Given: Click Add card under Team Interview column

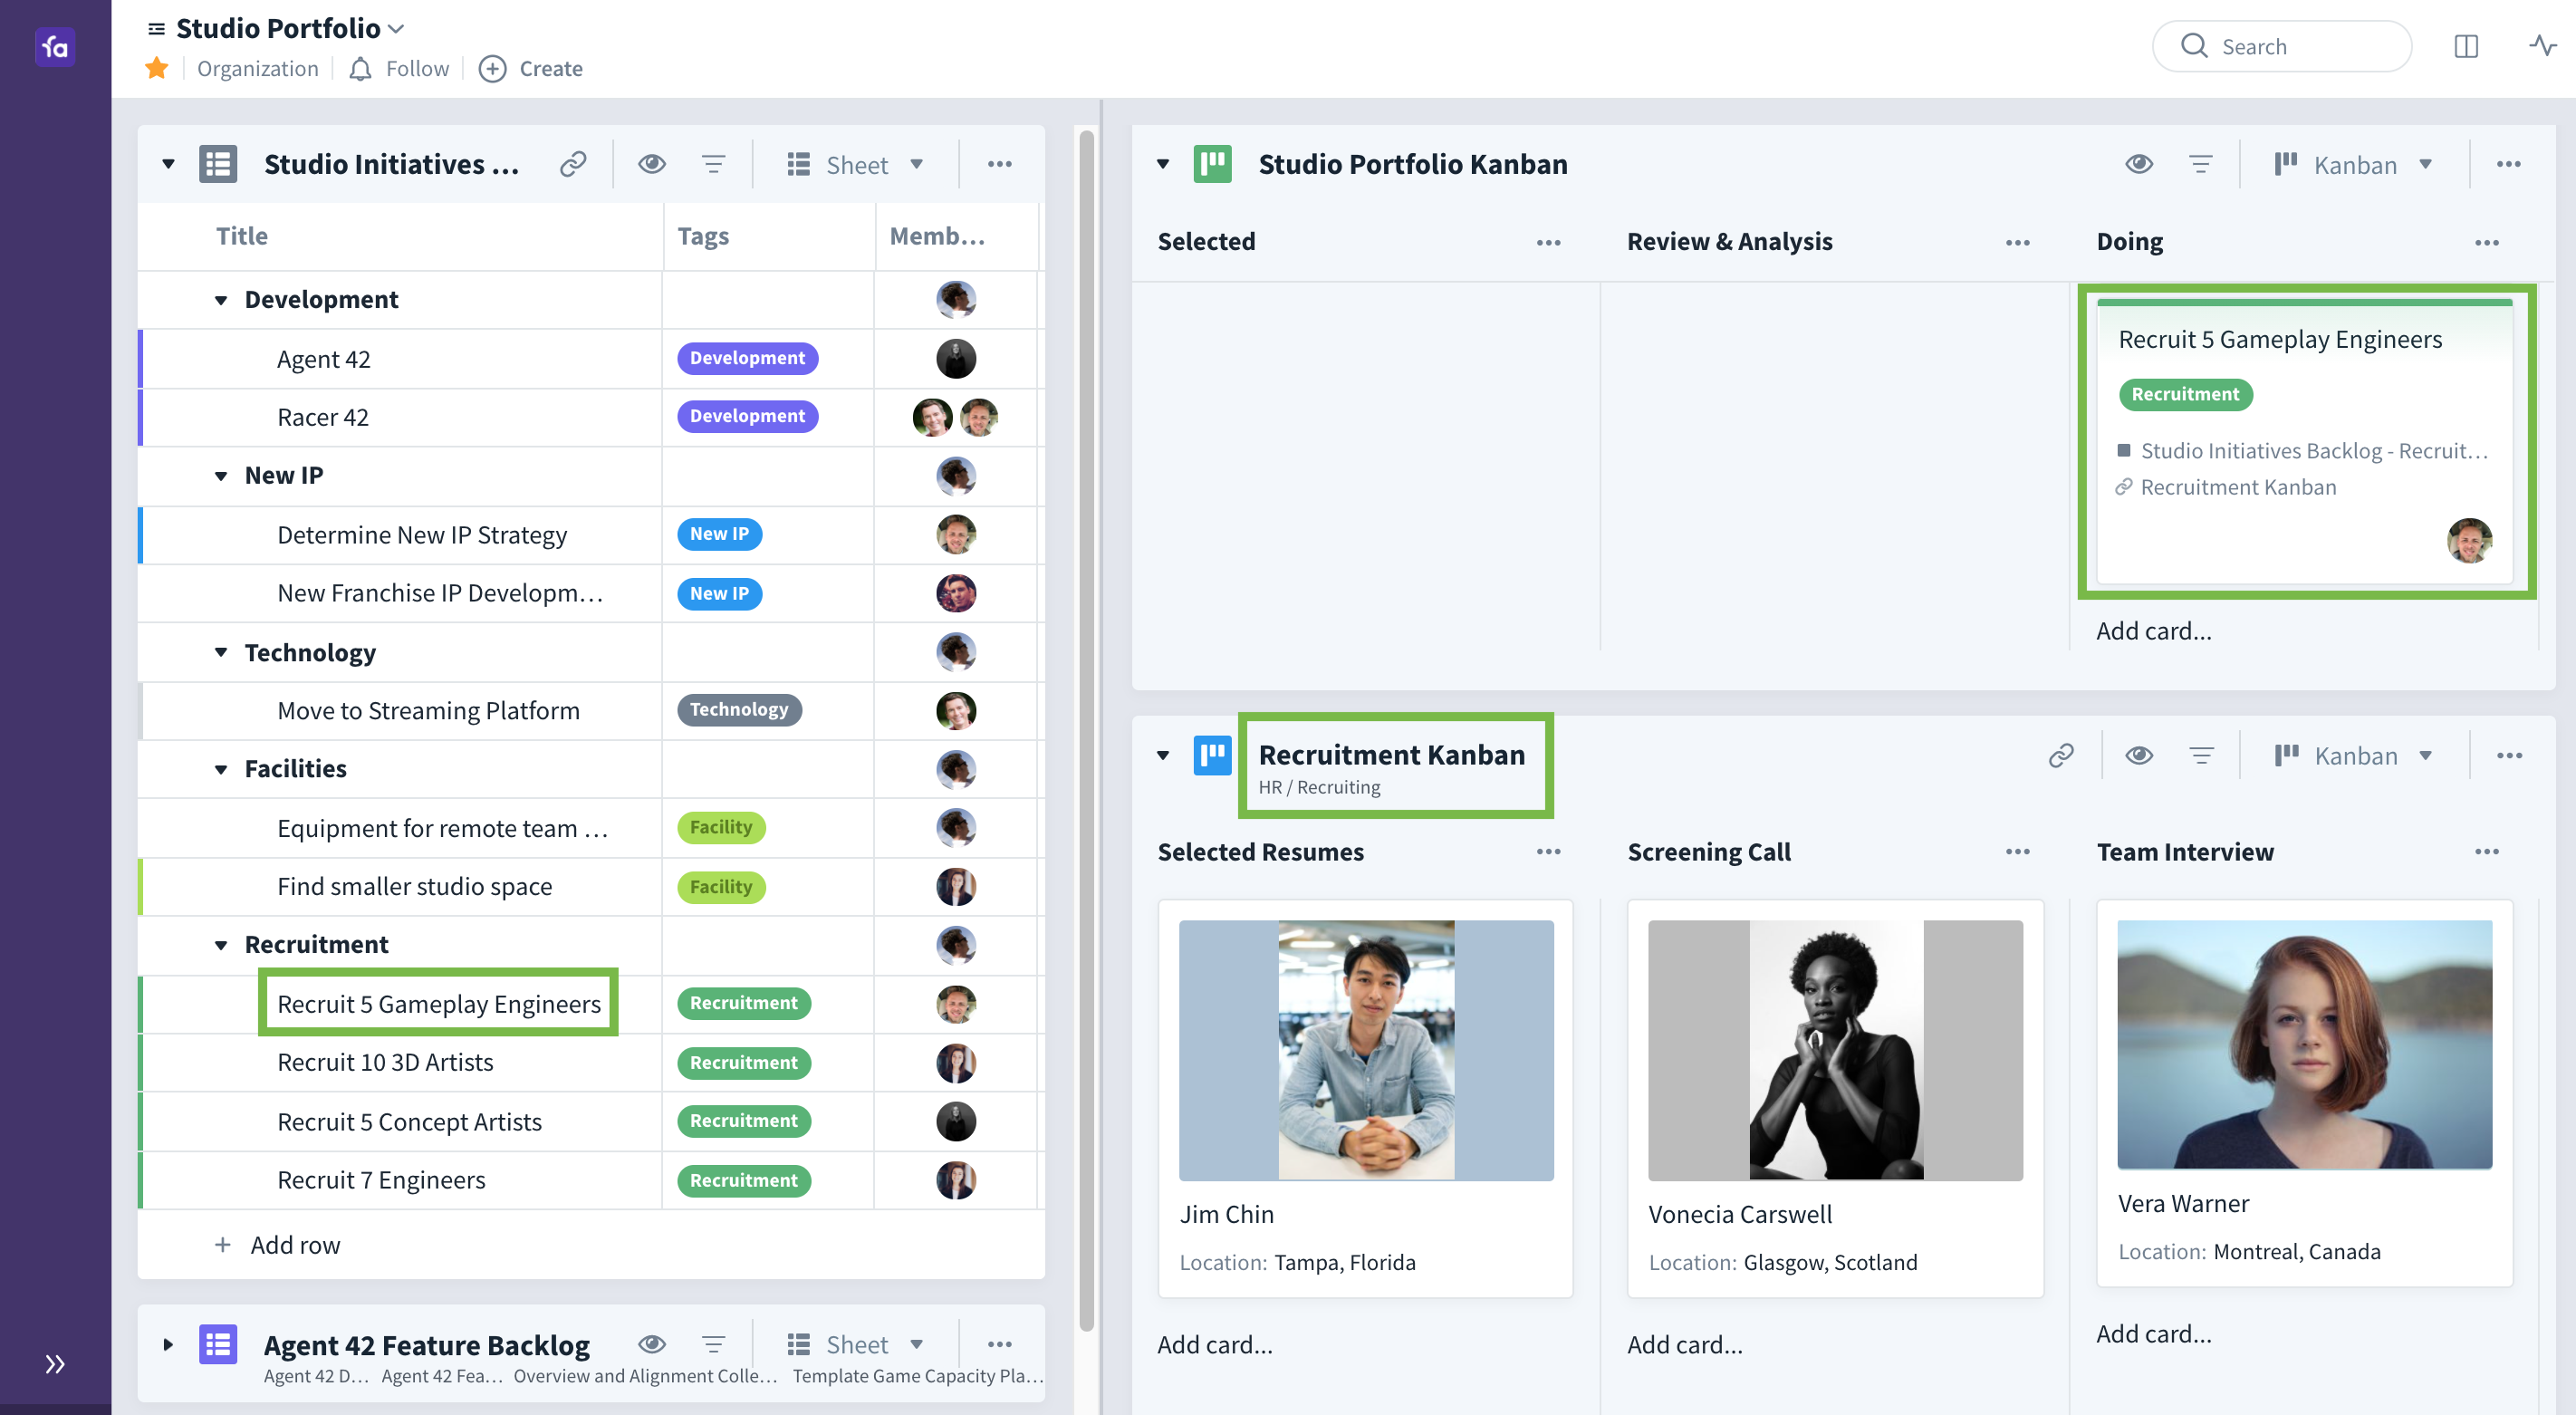Looking at the screenshot, I should (2154, 1333).
